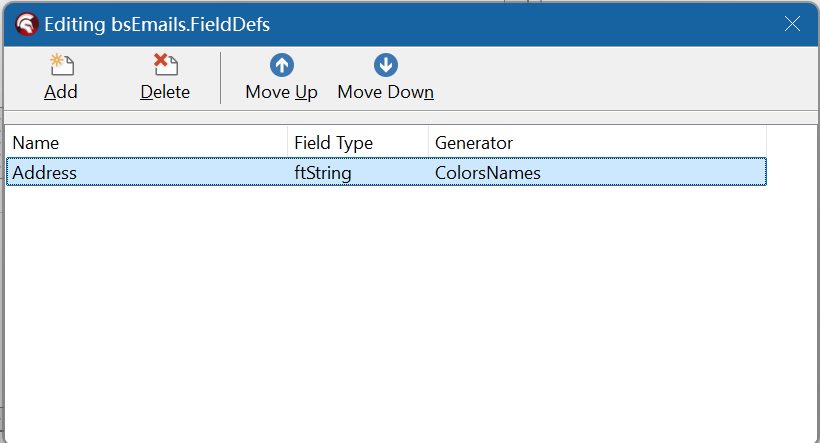The width and height of the screenshot is (820, 443).
Task: Click the Delete field icon
Action: pyautogui.click(x=165, y=66)
